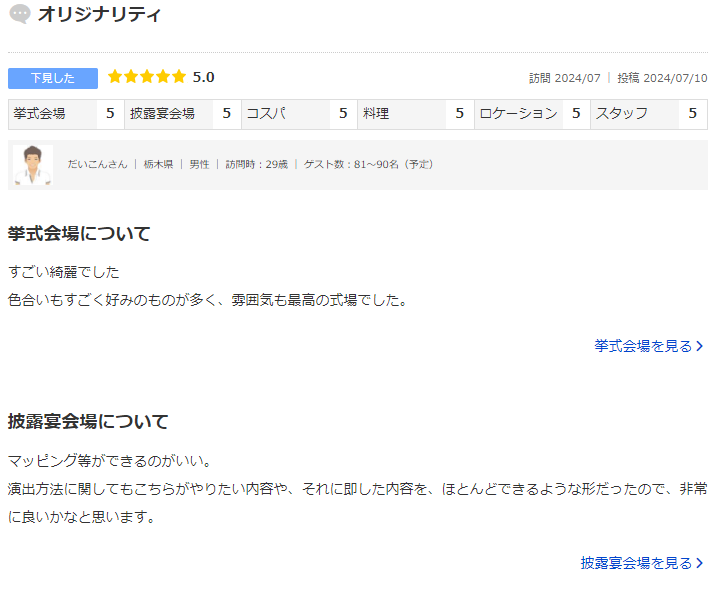This screenshot has width=719, height=590.
Task: Click the blue 下見した badge
Action: click(53, 78)
